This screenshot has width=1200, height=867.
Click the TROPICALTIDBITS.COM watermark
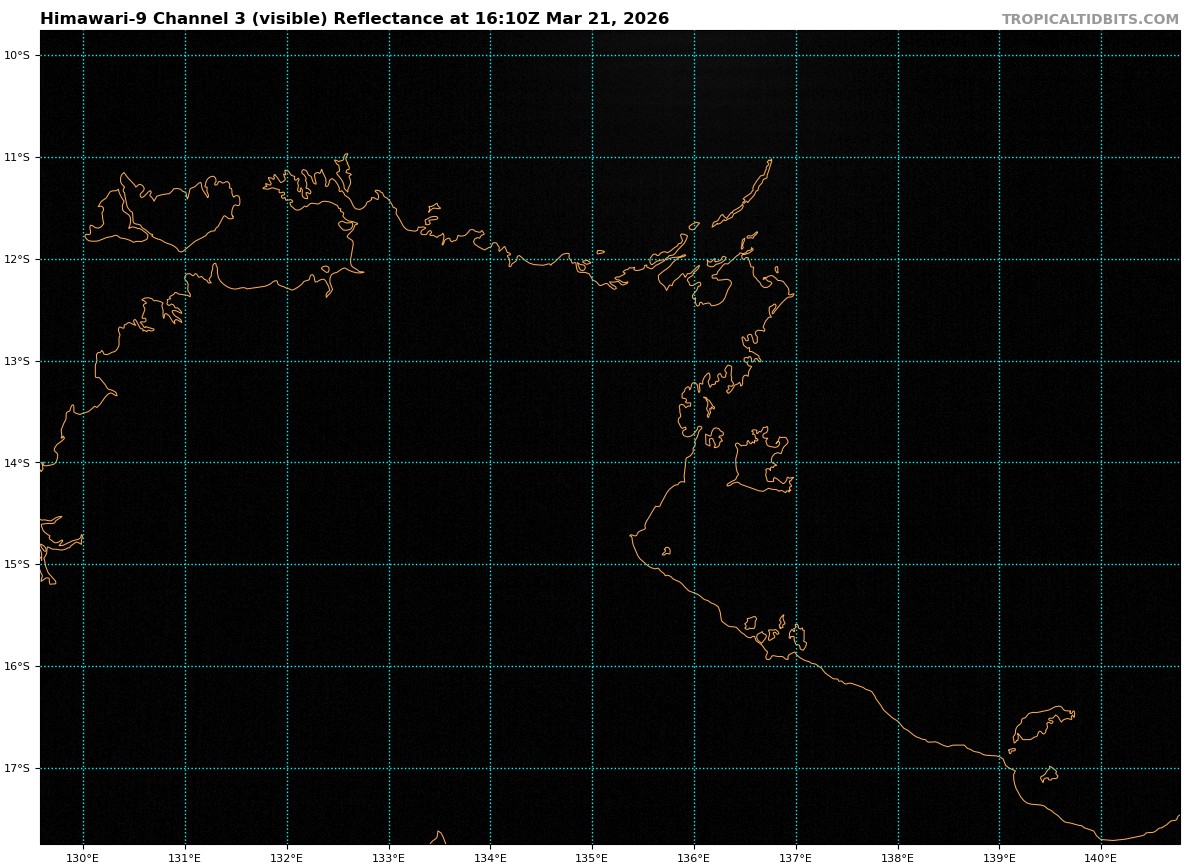[x=1090, y=20]
